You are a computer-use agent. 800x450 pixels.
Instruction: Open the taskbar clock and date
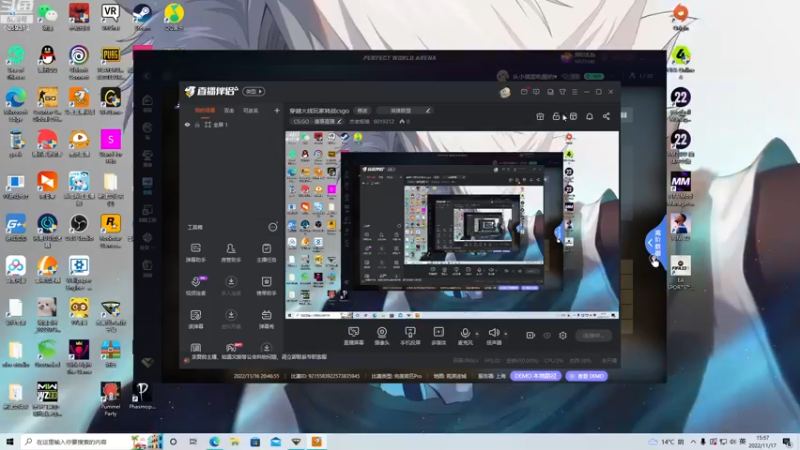click(x=762, y=442)
